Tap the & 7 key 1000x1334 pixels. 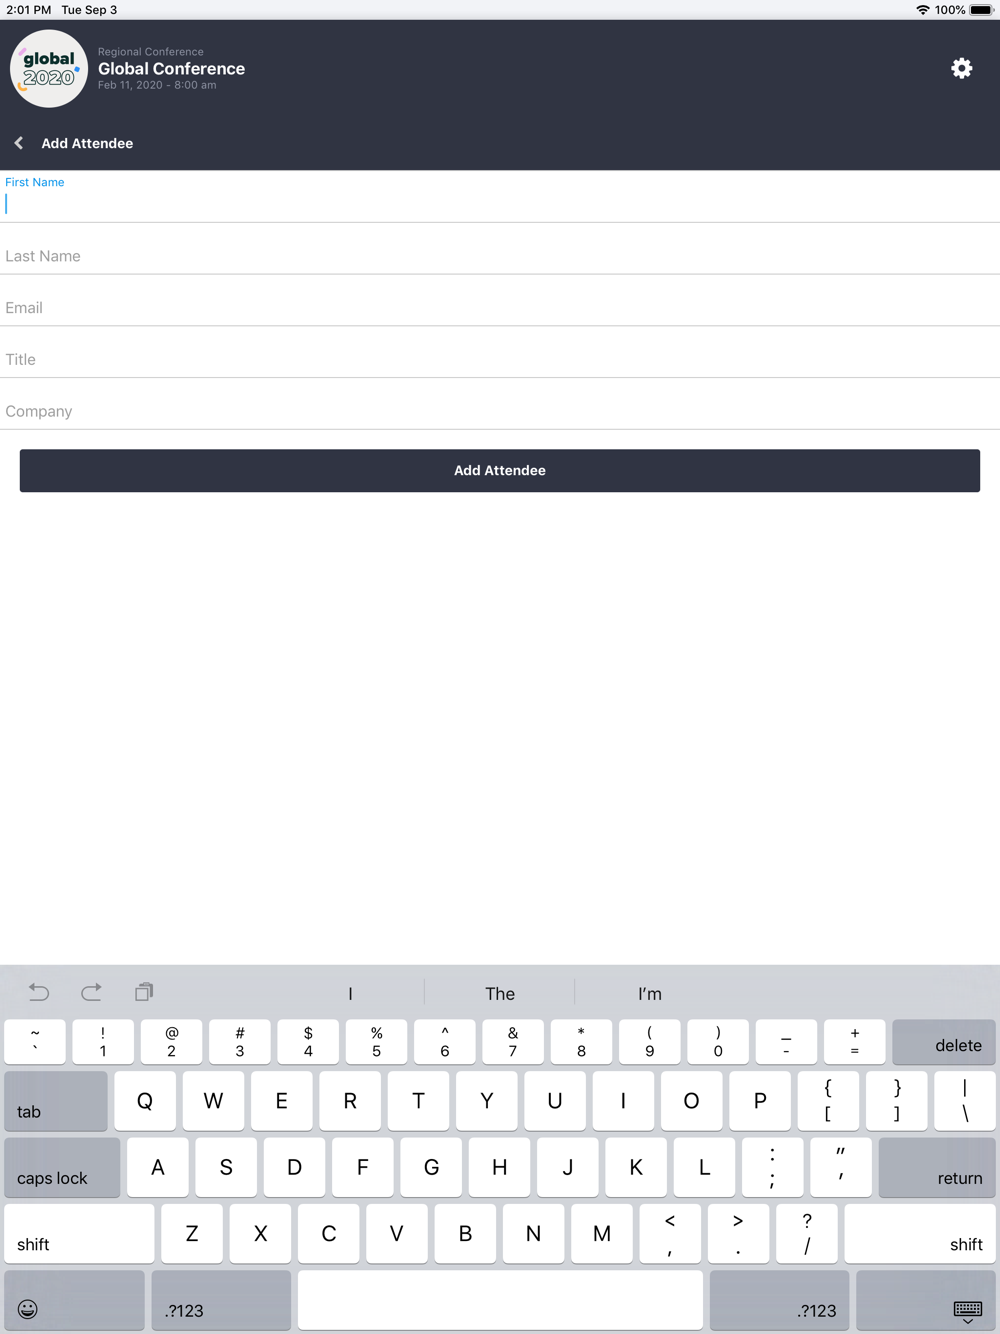(x=513, y=1042)
